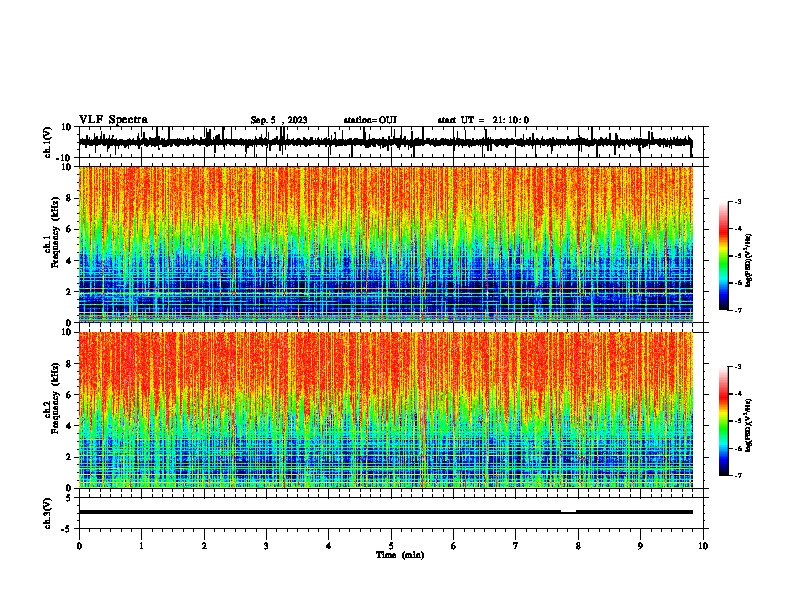The height and width of the screenshot is (612, 792).
Task: Click the ch.1 color bar "log(PSD)" label
Action: [x=749, y=261]
